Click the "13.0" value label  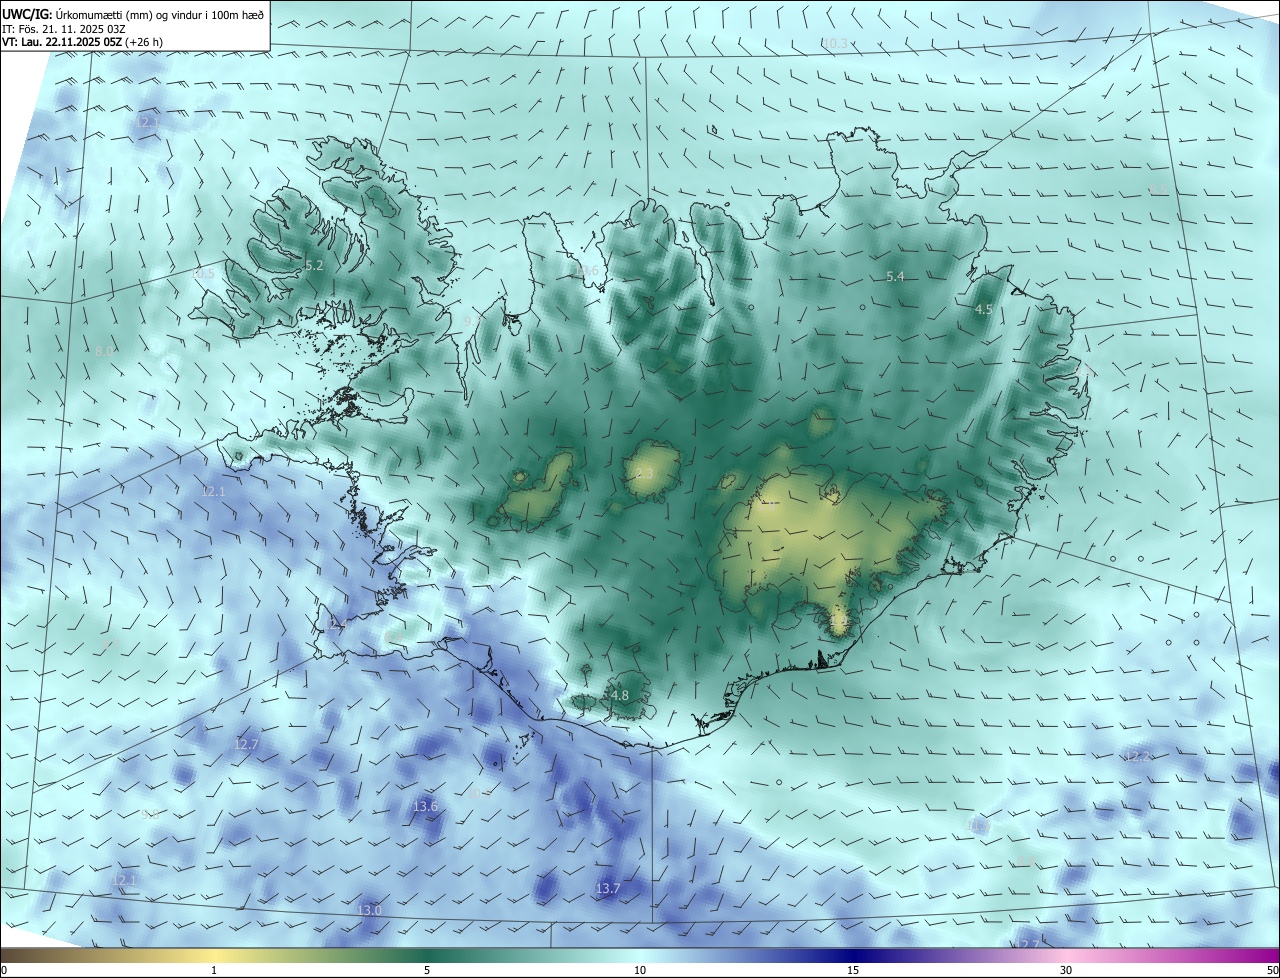(369, 910)
